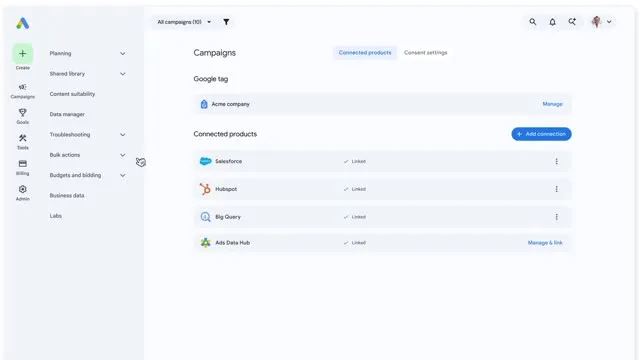Screen dimensions: 640x360
Task: Expand the account menu chevron
Action: pos(609,22)
